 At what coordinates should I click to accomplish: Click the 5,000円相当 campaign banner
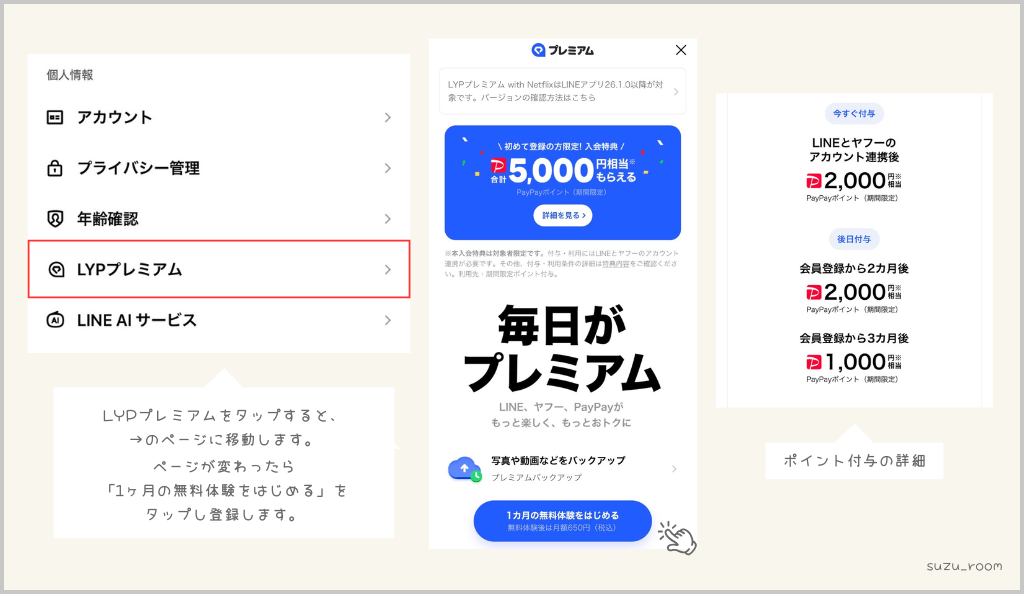[x=562, y=183]
